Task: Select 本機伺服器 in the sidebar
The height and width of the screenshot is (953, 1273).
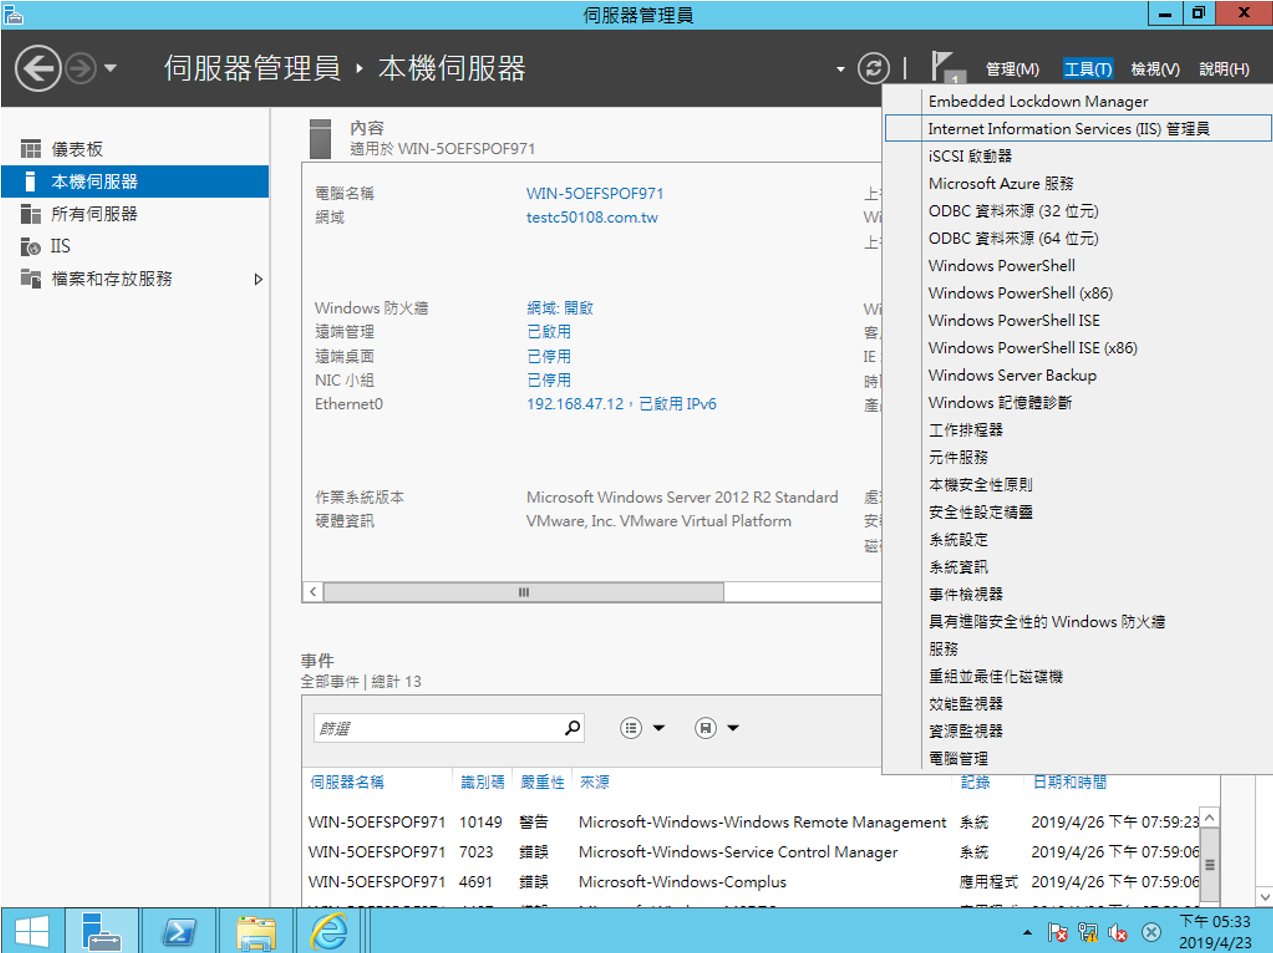Action: (x=135, y=181)
